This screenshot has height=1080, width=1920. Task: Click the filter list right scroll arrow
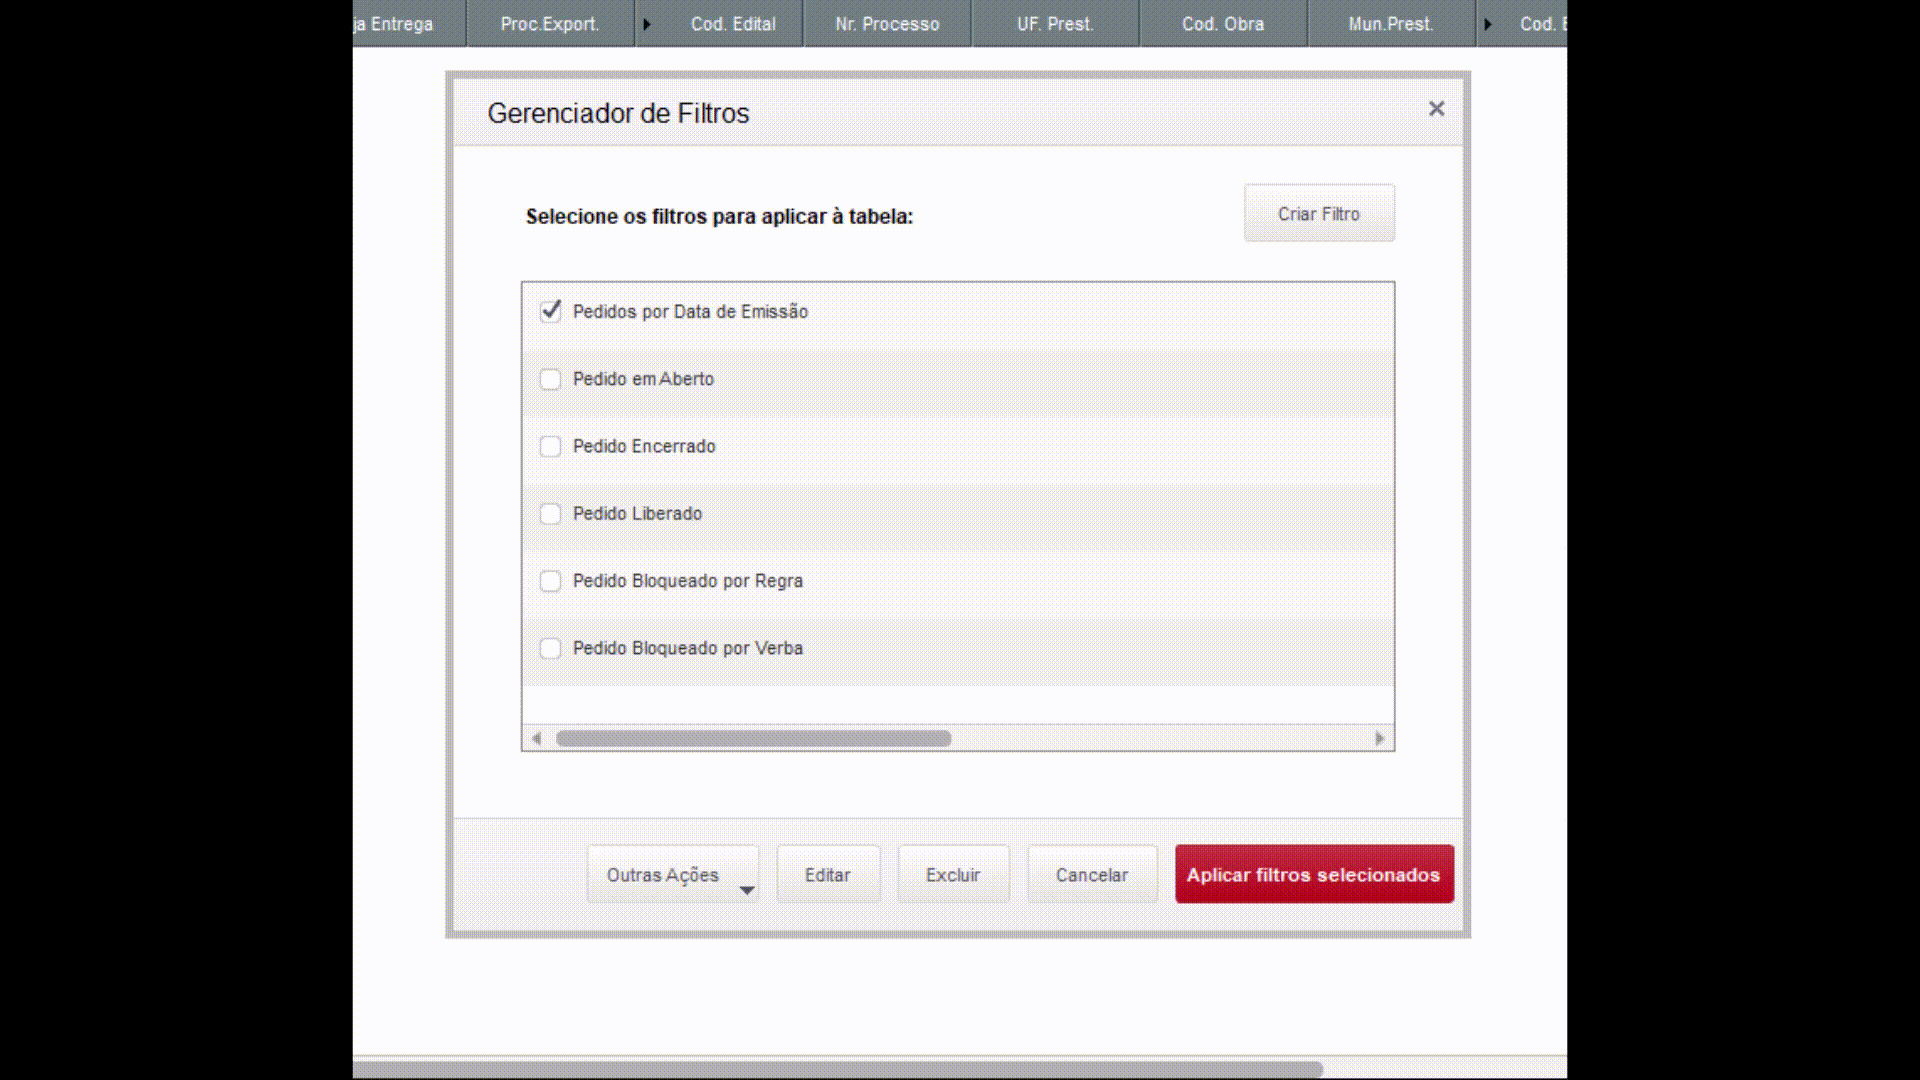pyautogui.click(x=1380, y=739)
